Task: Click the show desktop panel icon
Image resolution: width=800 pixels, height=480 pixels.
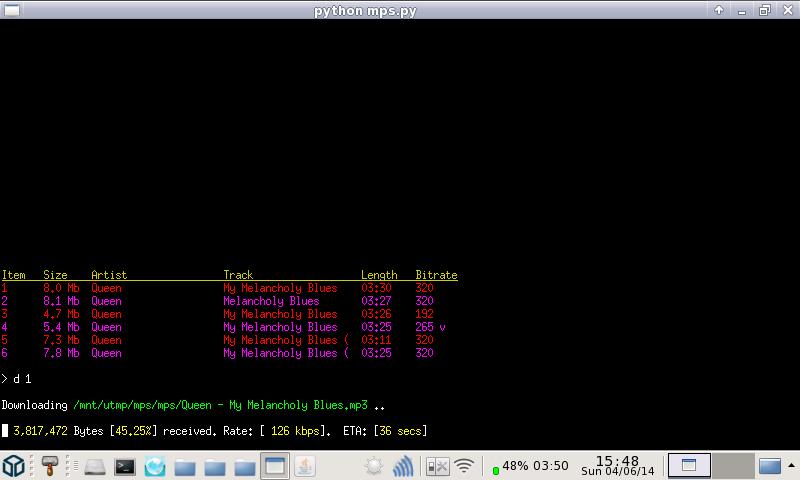Action: point(769,466)
